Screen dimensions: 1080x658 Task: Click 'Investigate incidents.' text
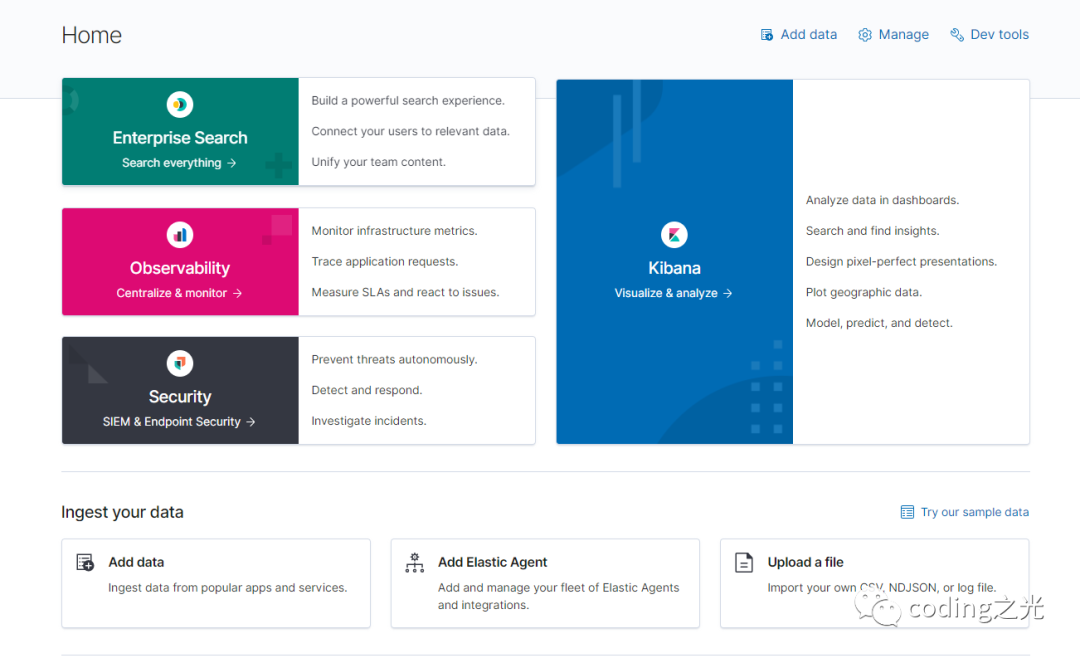pyautogui.click(x=368, y=421)
